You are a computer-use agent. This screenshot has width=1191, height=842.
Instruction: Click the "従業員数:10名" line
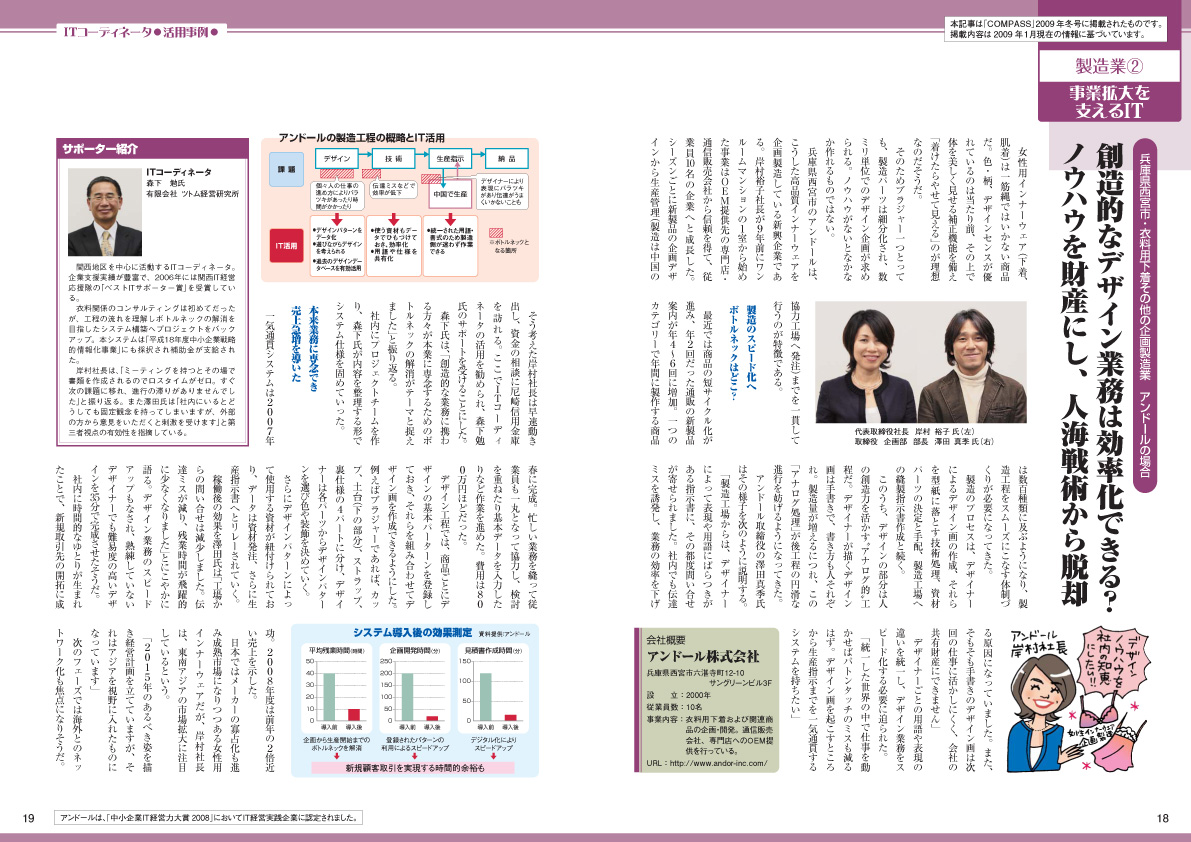(x=674, y=707)
